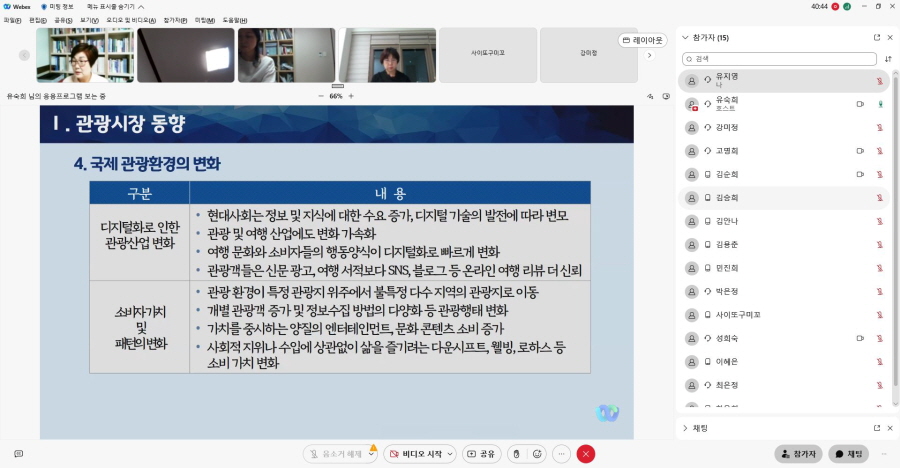Zoom in shared content with plus
Screen dimensions: 900x468
pyautogui.click(x=351, y=96)
